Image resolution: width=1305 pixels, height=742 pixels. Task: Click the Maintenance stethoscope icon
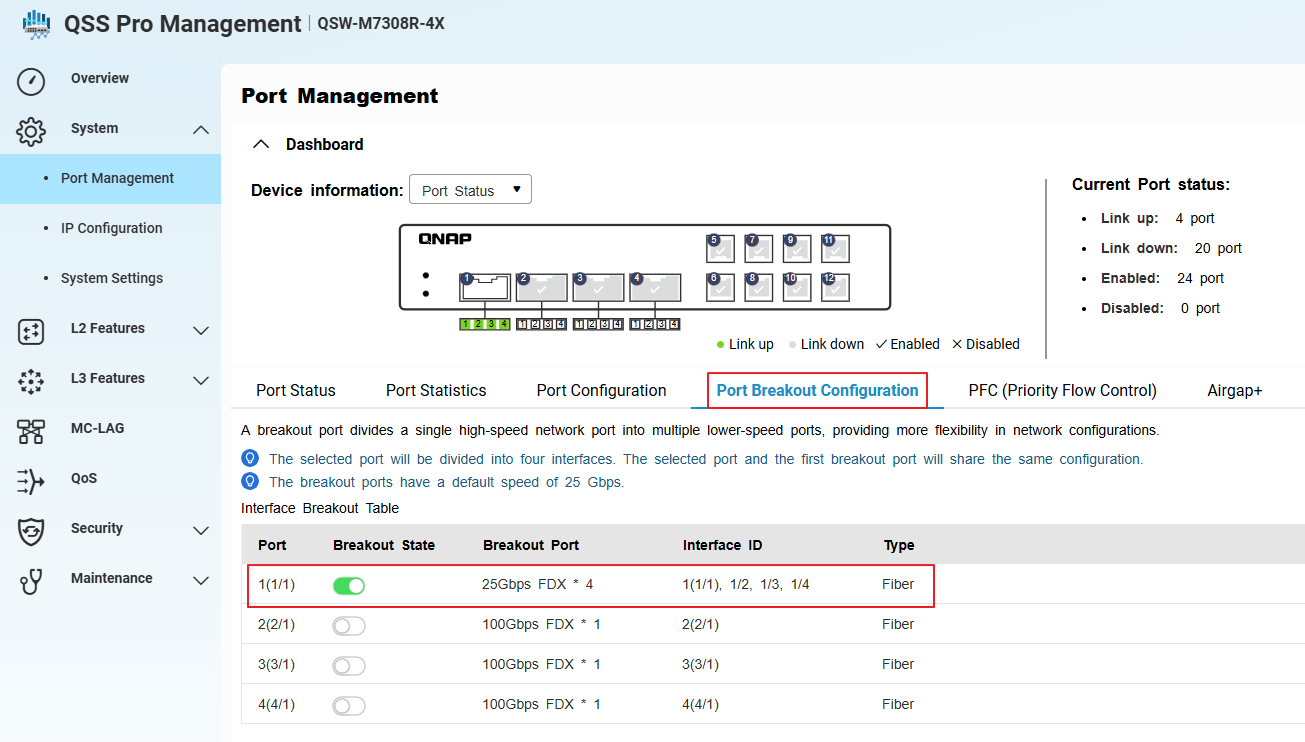click(x=32, y=581)
